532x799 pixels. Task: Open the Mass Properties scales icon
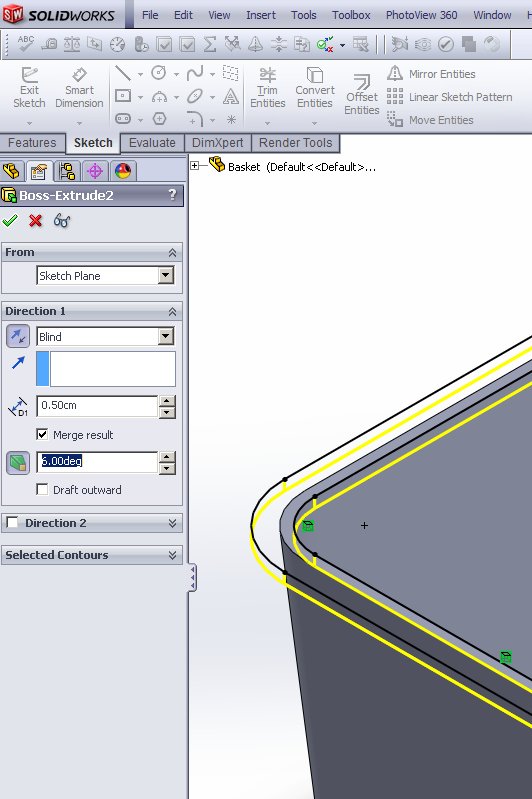(72, 44)
